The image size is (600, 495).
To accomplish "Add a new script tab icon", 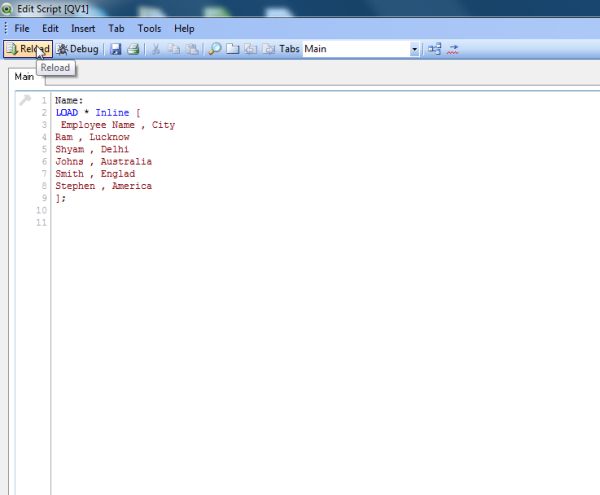I will pos(233,49).
